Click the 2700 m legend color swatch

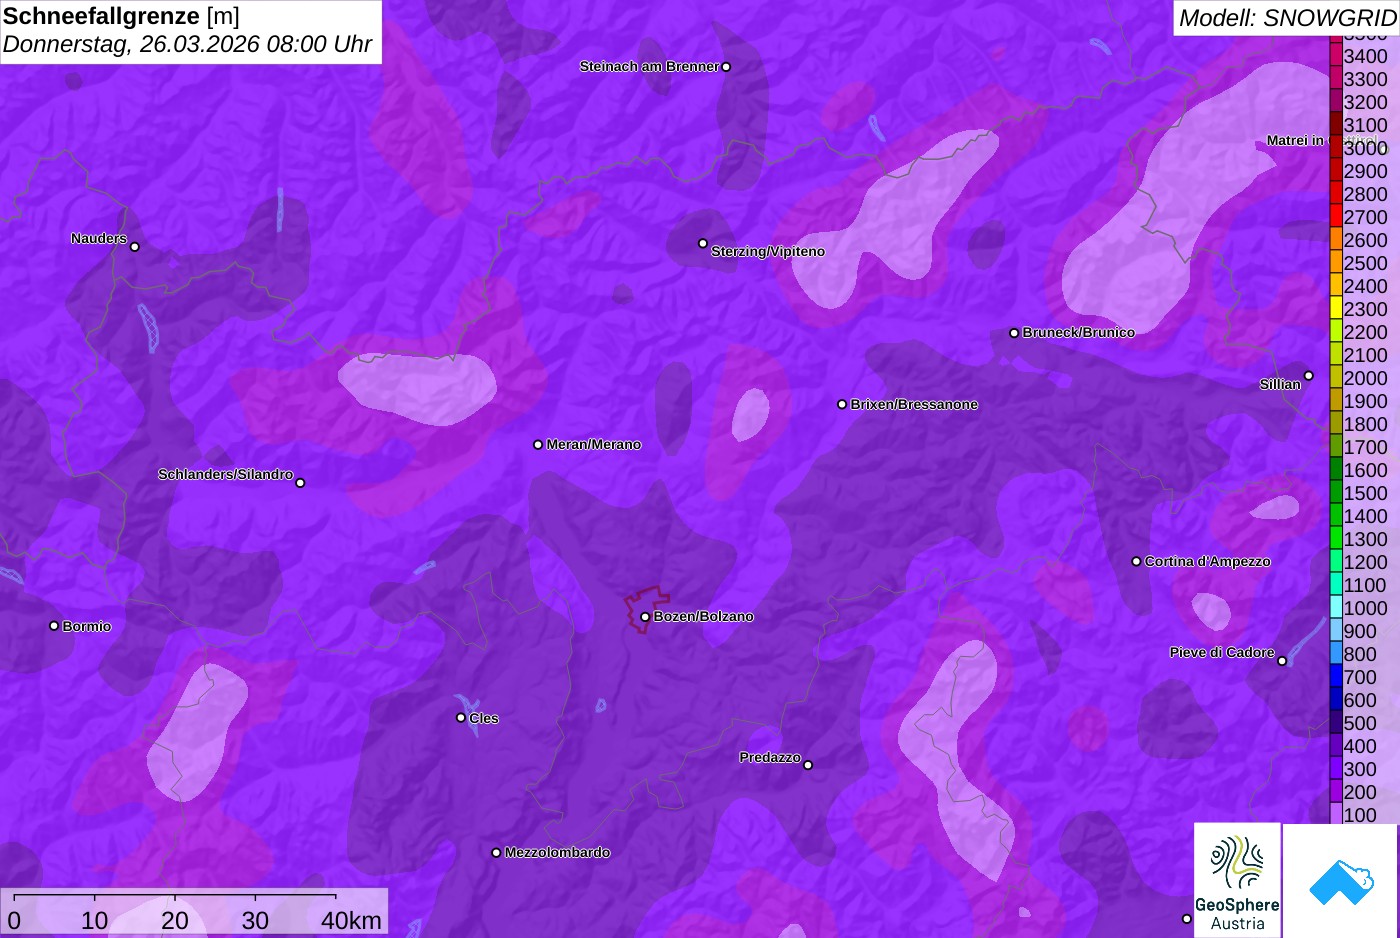tap(1336, 217)
